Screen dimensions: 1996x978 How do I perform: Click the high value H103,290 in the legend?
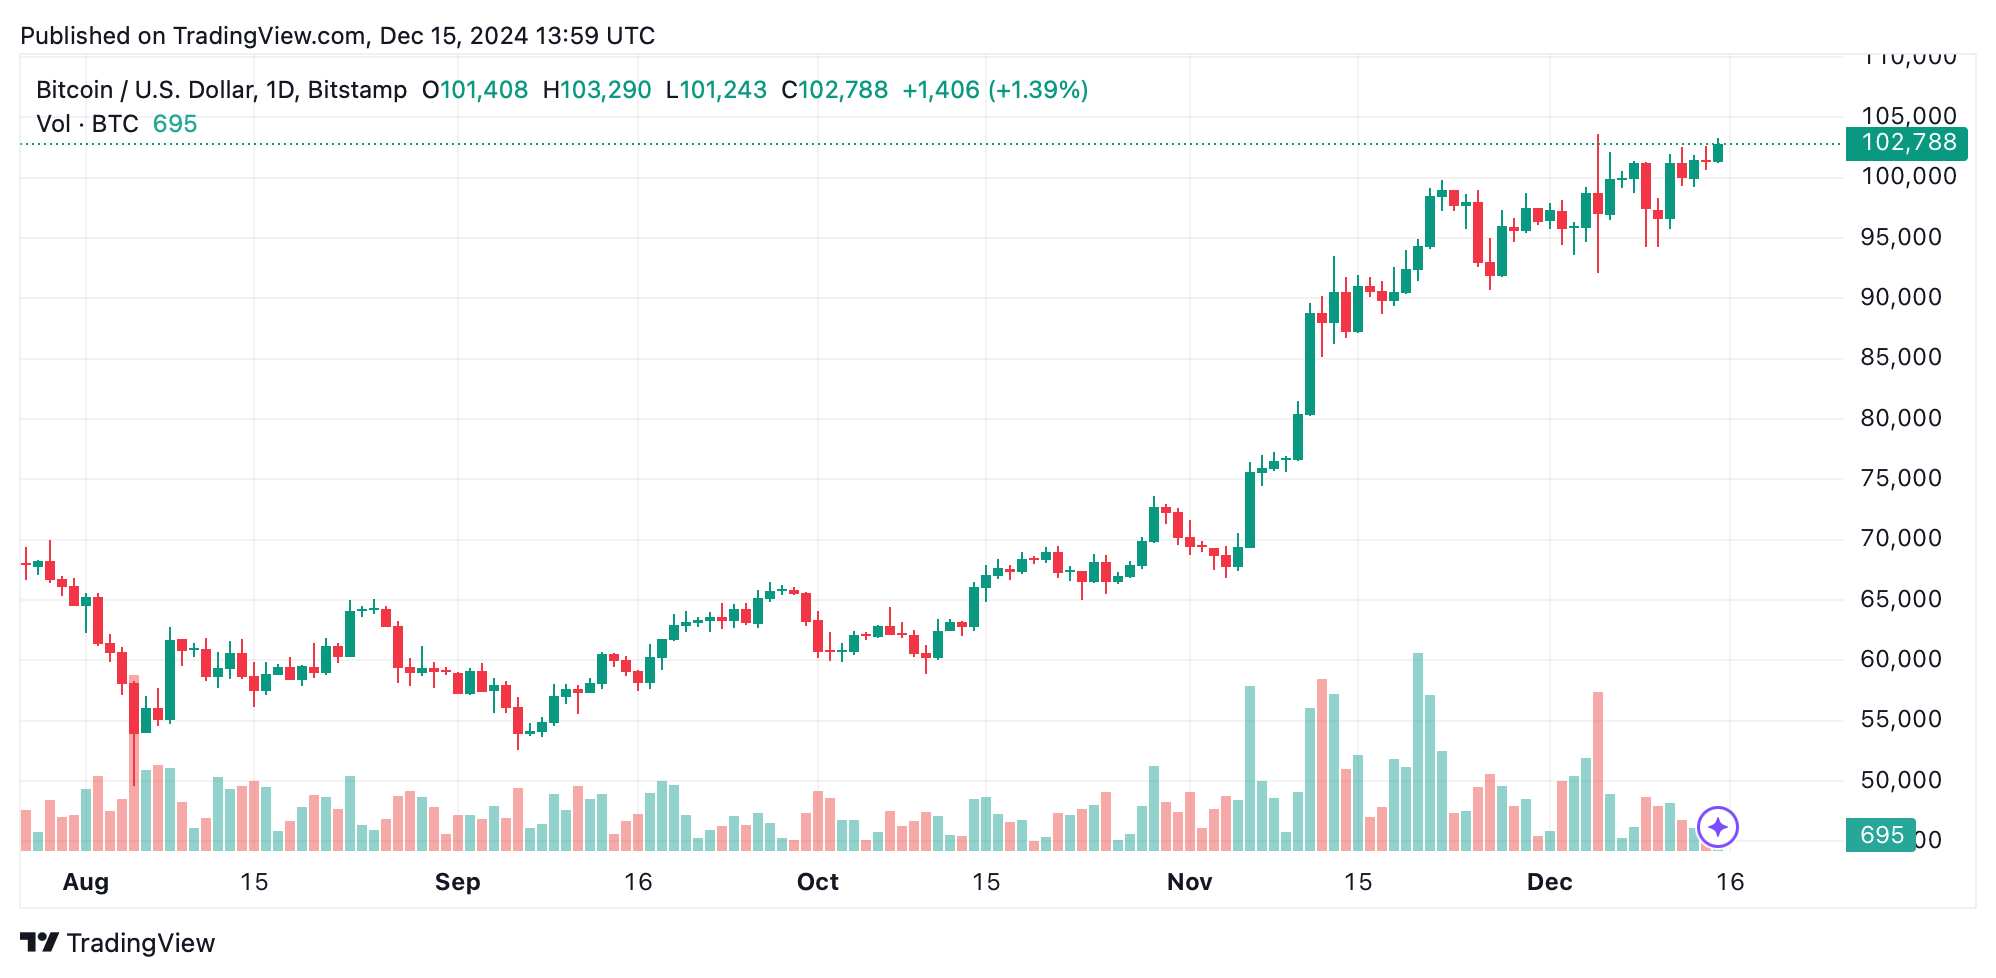pyautogui.click(x=597, y=90)
